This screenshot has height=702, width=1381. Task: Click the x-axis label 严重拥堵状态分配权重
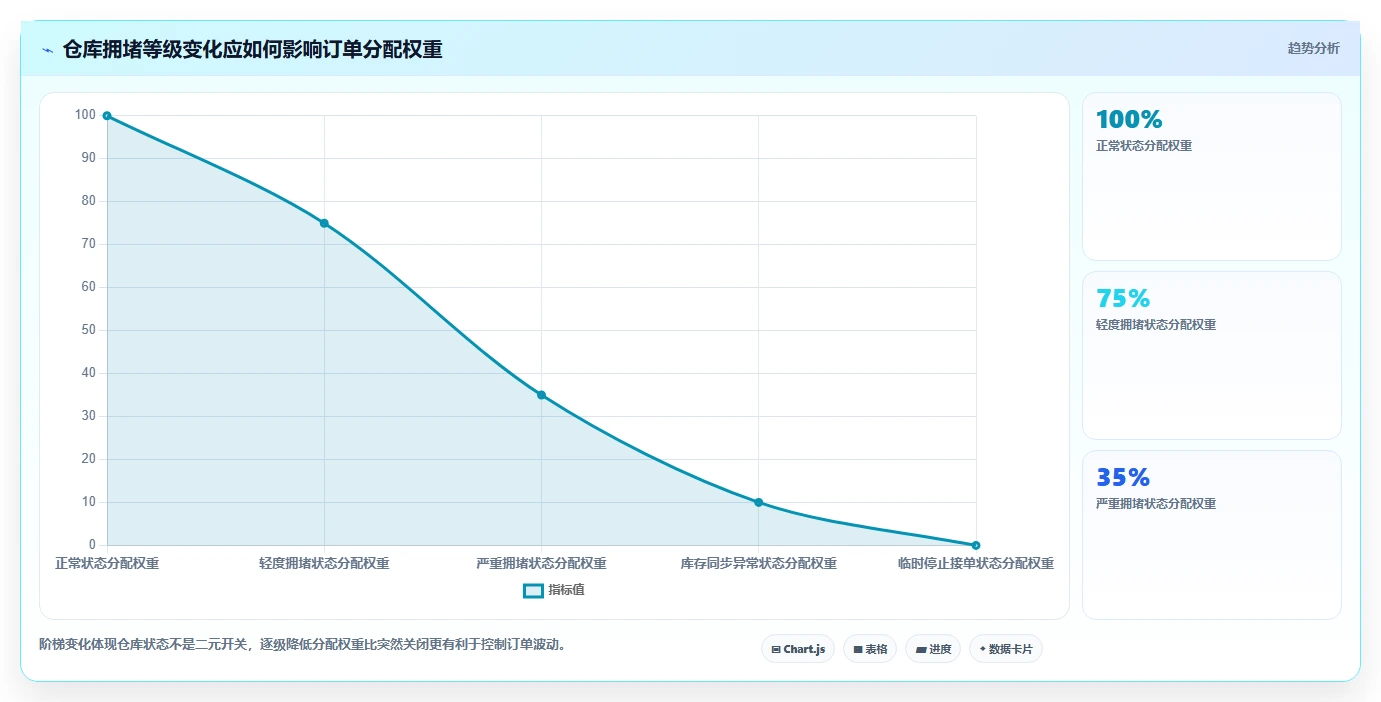pos(541,564)
